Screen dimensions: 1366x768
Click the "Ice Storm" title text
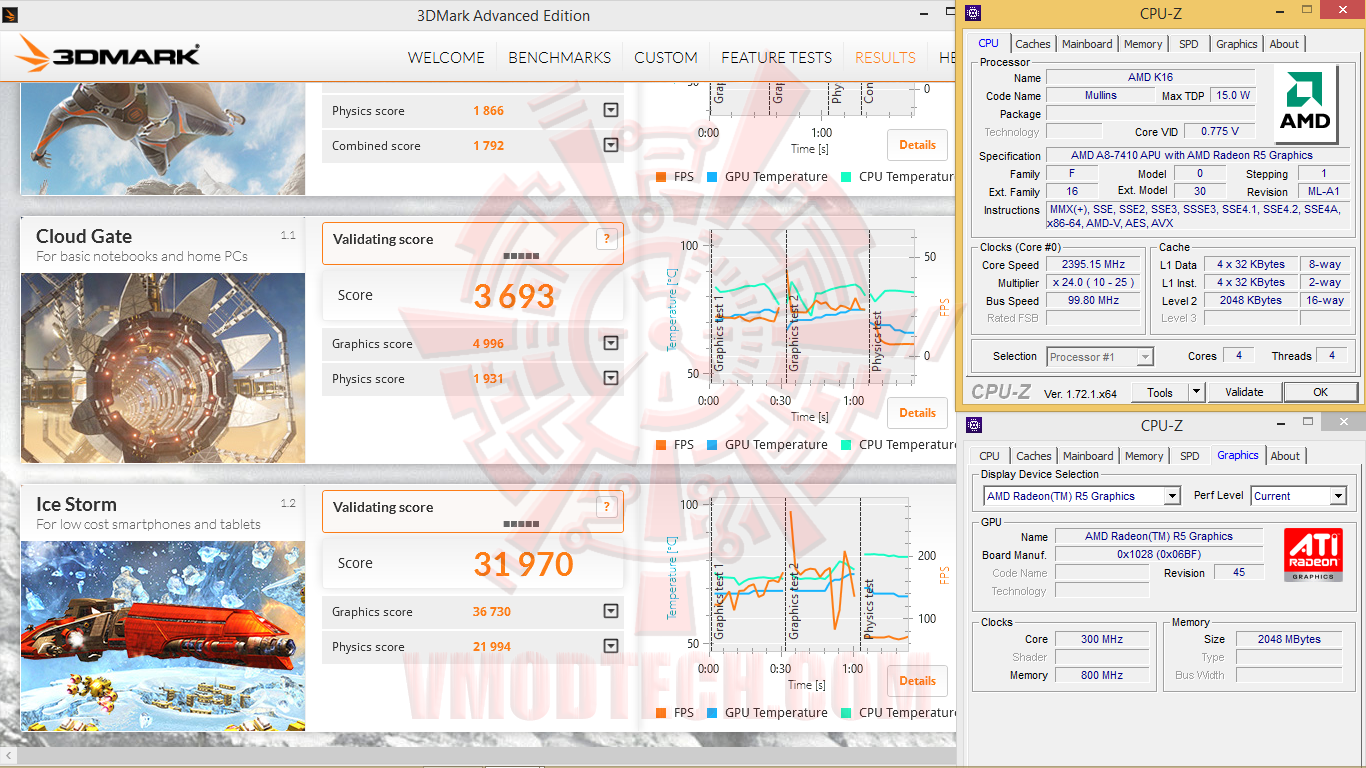point(76,505)
